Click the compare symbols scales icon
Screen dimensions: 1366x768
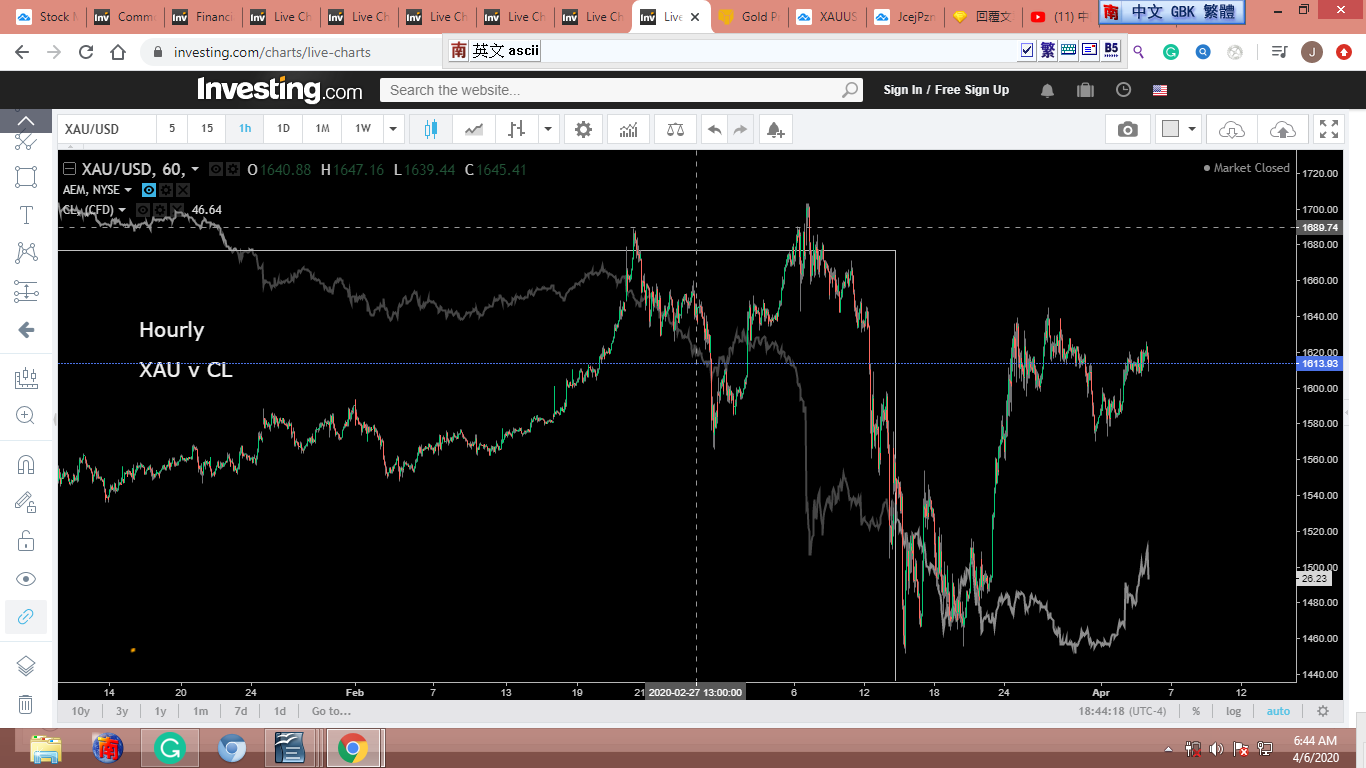tap(676, 129)
